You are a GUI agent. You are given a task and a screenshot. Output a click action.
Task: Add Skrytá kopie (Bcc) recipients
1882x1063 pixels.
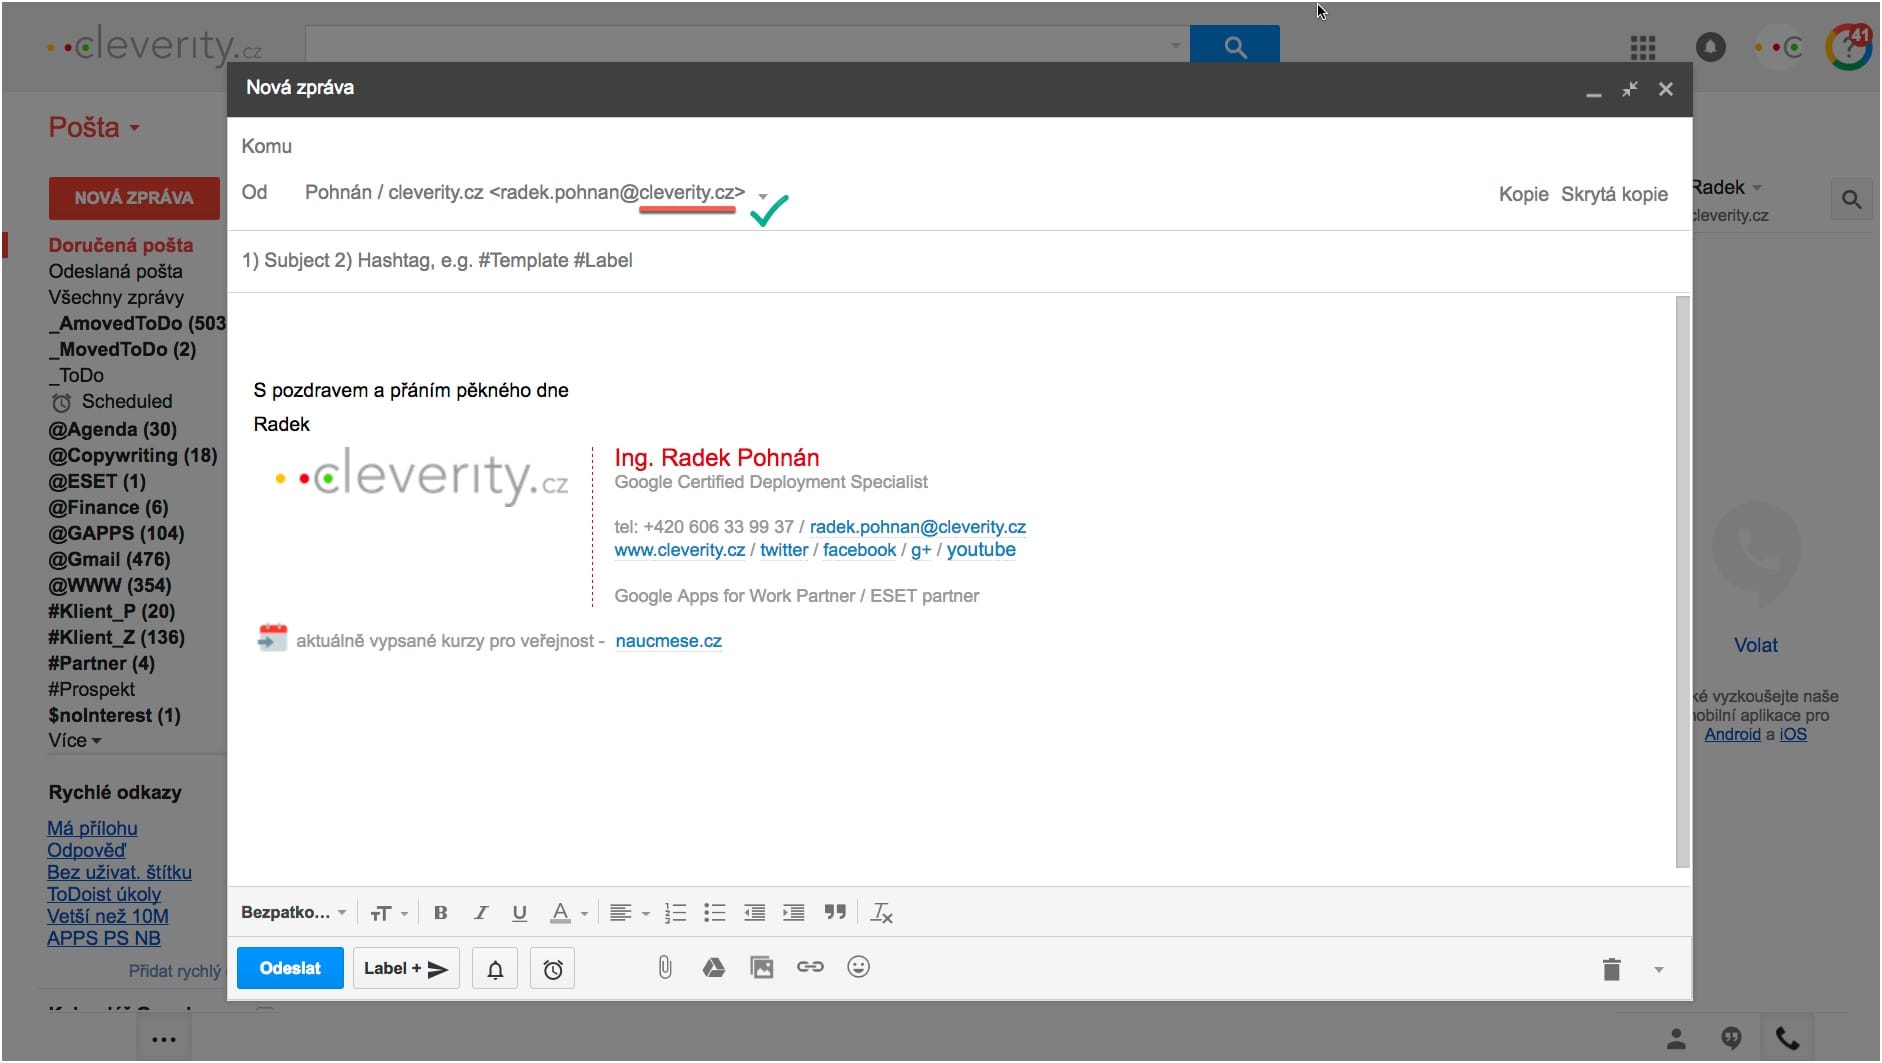tap(1614, 194)
